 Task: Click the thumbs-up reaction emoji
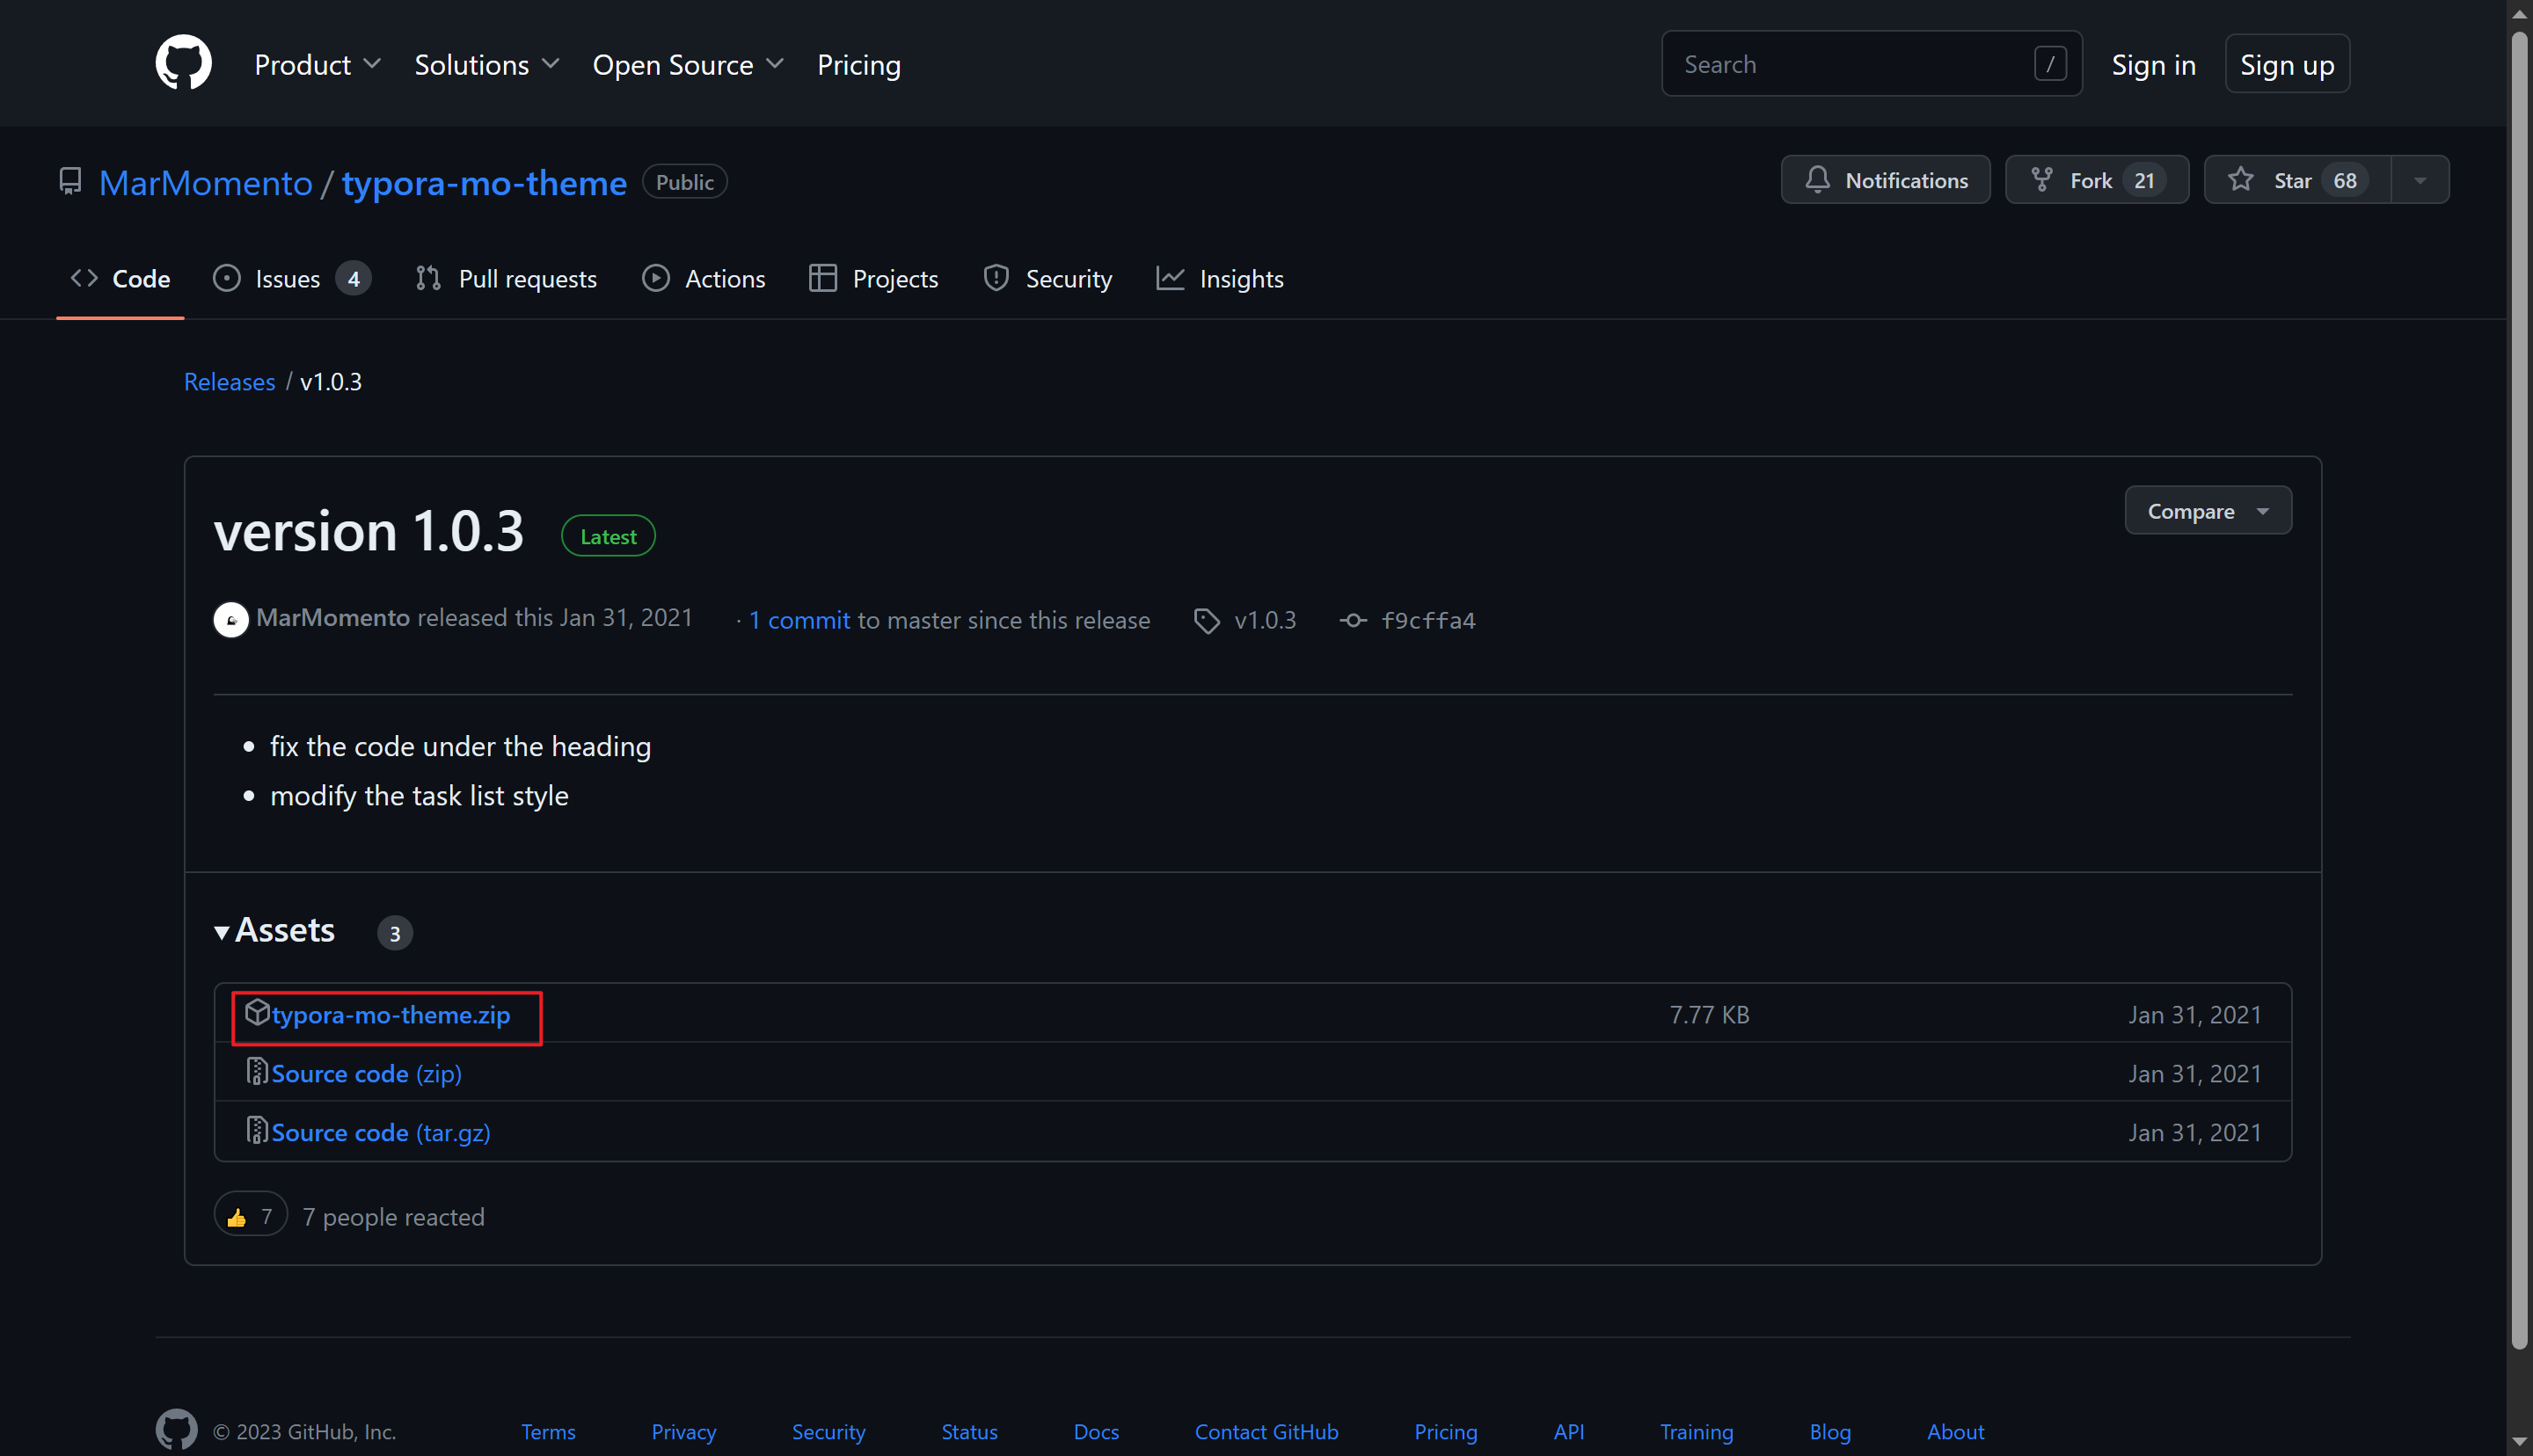236,1217
